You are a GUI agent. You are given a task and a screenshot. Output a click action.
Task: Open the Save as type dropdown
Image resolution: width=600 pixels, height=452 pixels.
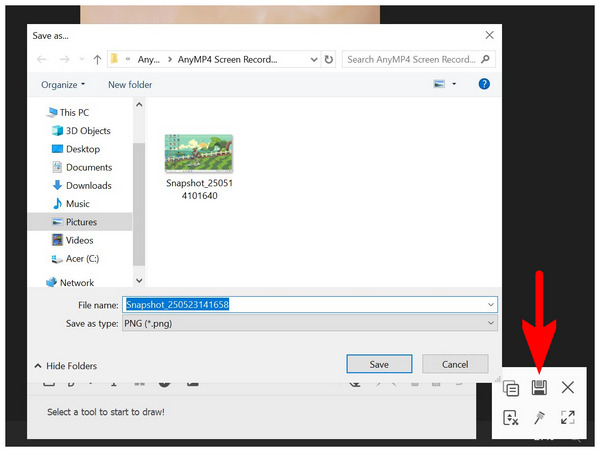310,323
